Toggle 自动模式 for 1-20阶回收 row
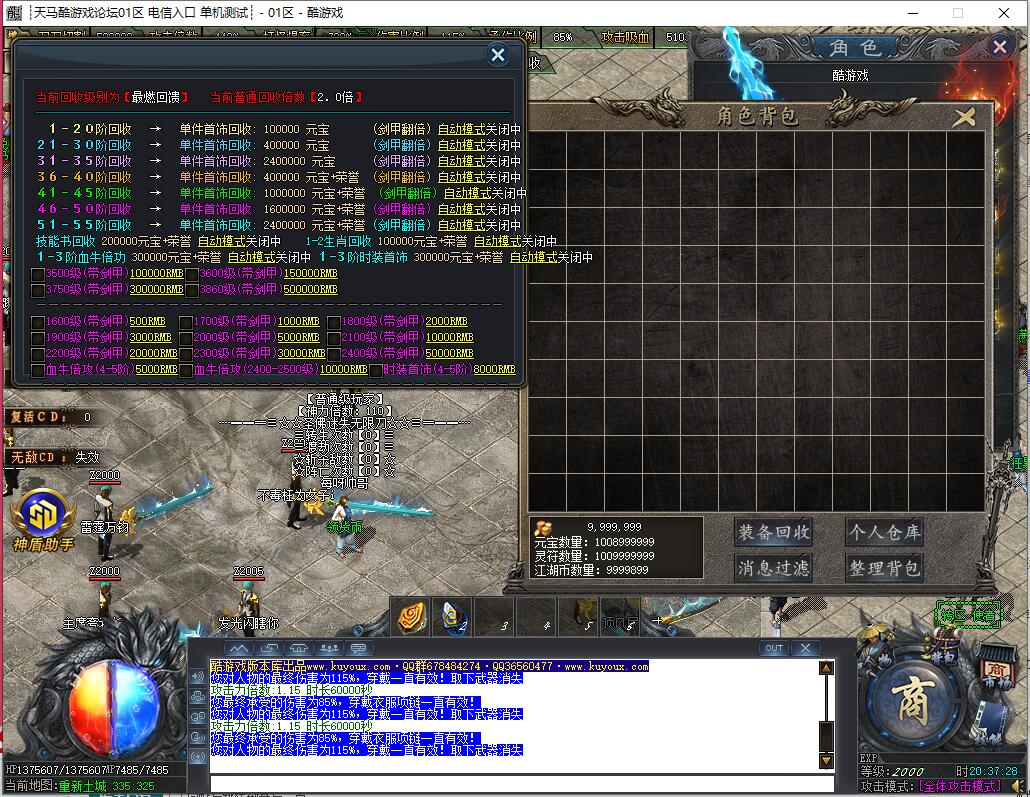This screenshot has height=797, width=1030. pos(461,129)
